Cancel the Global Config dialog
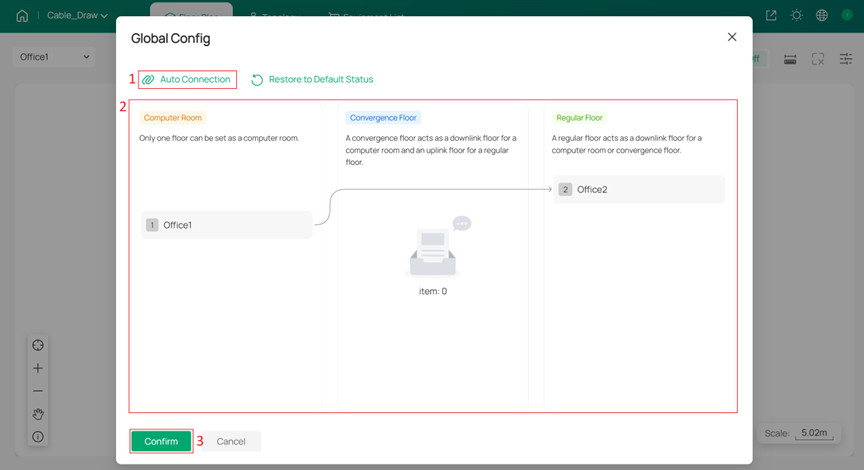The height and width of the screenshot is (470, 864). click(231, 441)
